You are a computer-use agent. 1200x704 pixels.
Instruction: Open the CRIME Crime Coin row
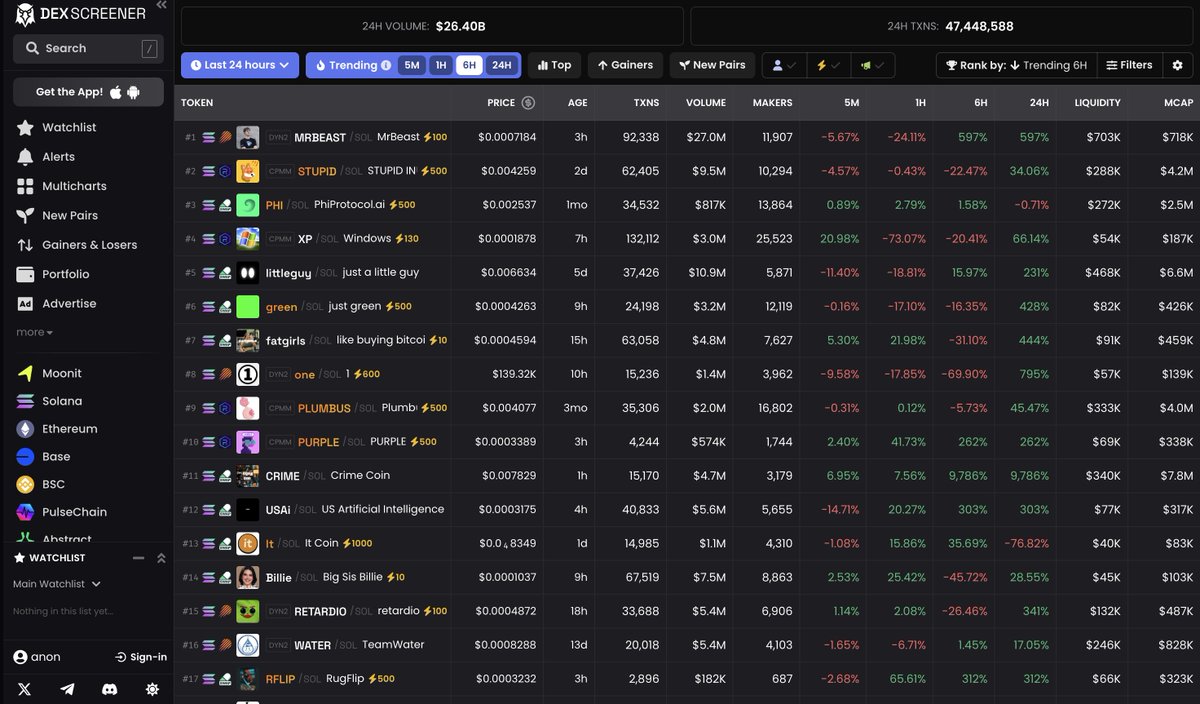[687, 476]
